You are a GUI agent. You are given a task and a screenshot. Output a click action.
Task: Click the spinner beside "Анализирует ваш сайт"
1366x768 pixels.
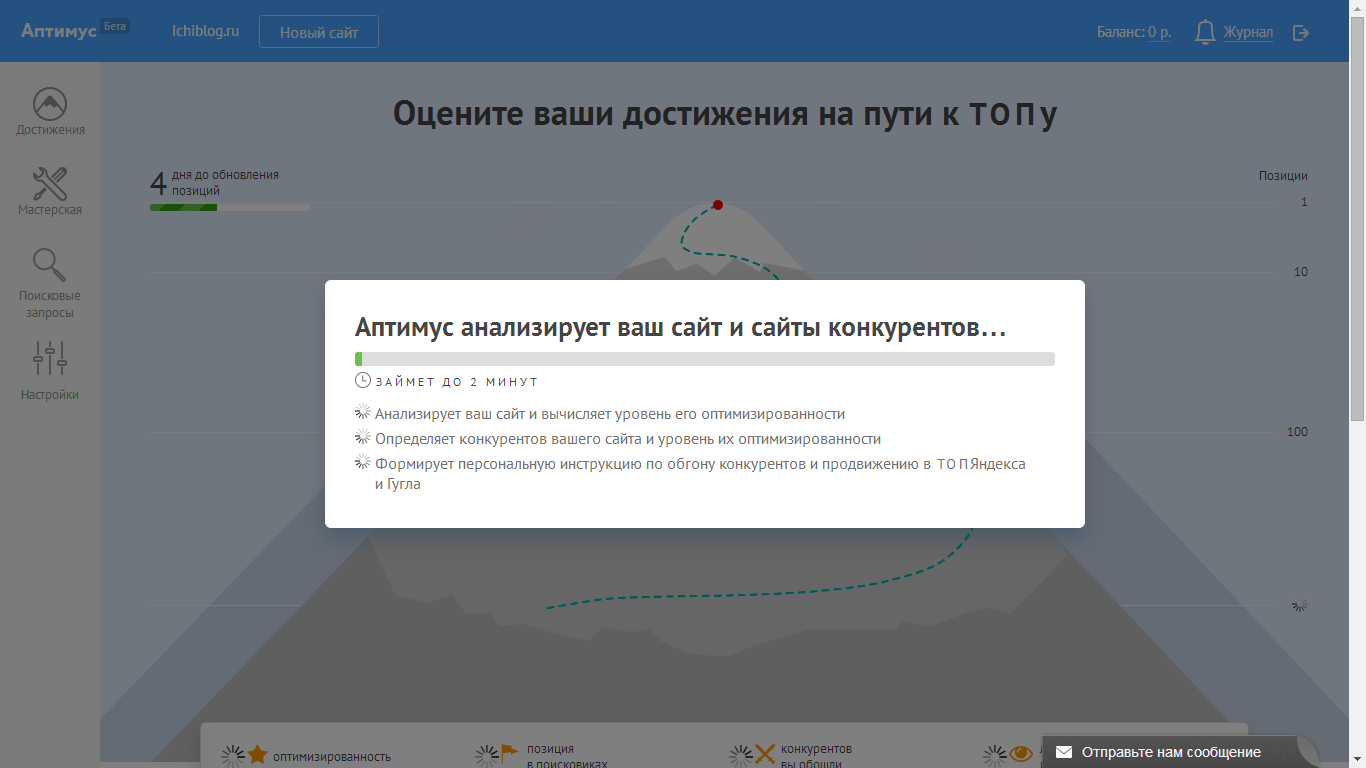363,412
